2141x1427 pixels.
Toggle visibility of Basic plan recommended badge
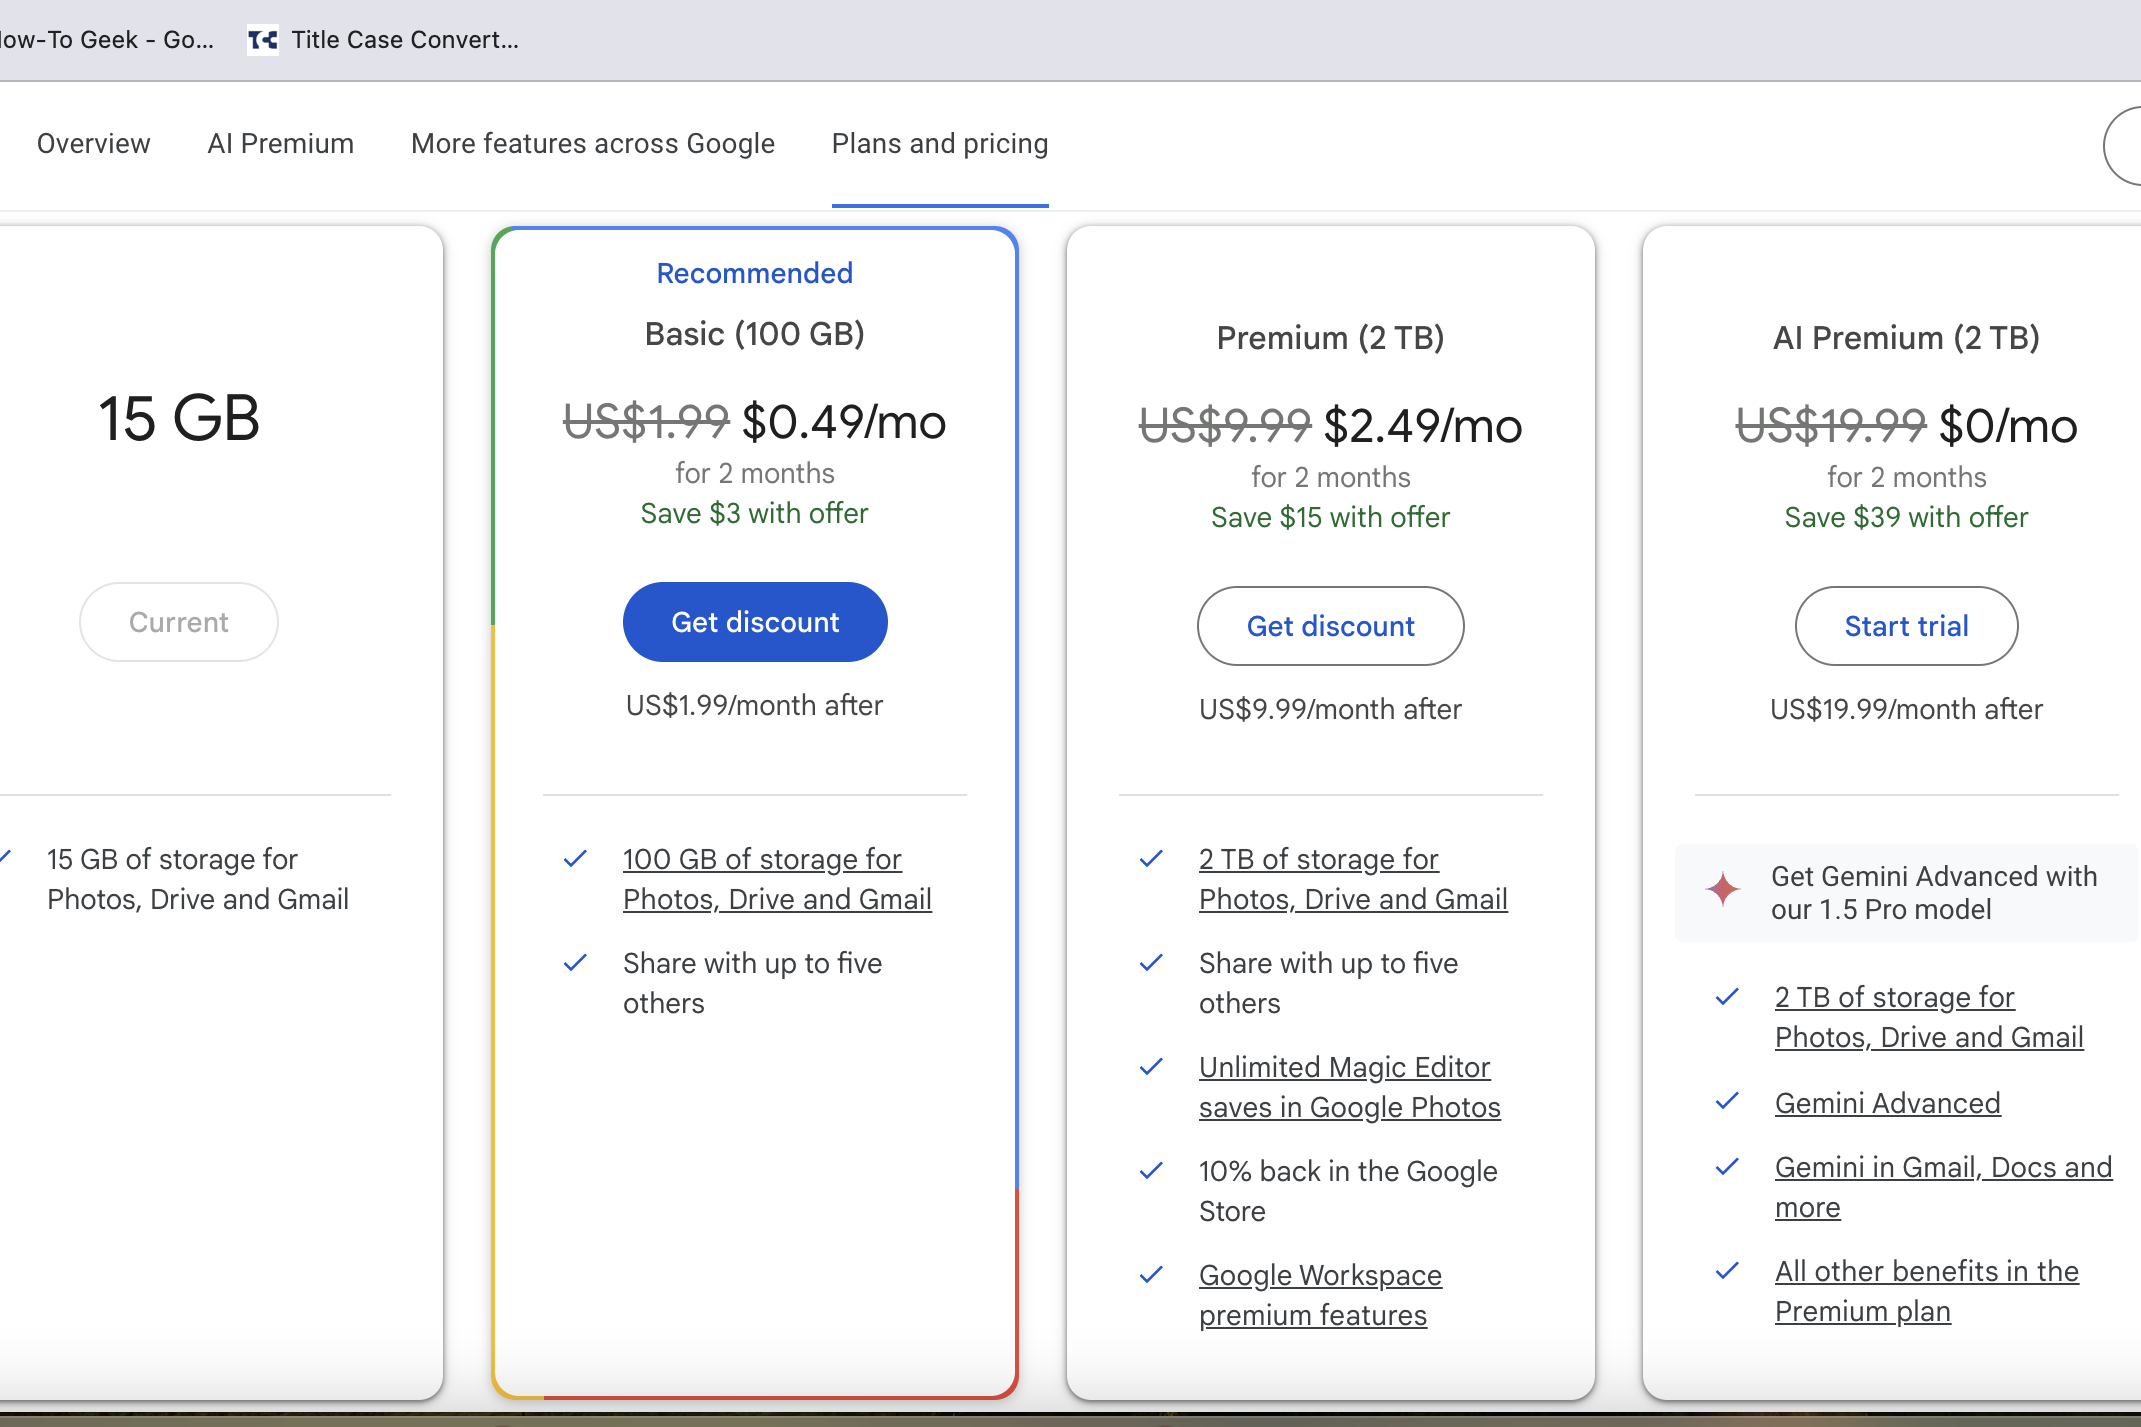tap(755, 274)
